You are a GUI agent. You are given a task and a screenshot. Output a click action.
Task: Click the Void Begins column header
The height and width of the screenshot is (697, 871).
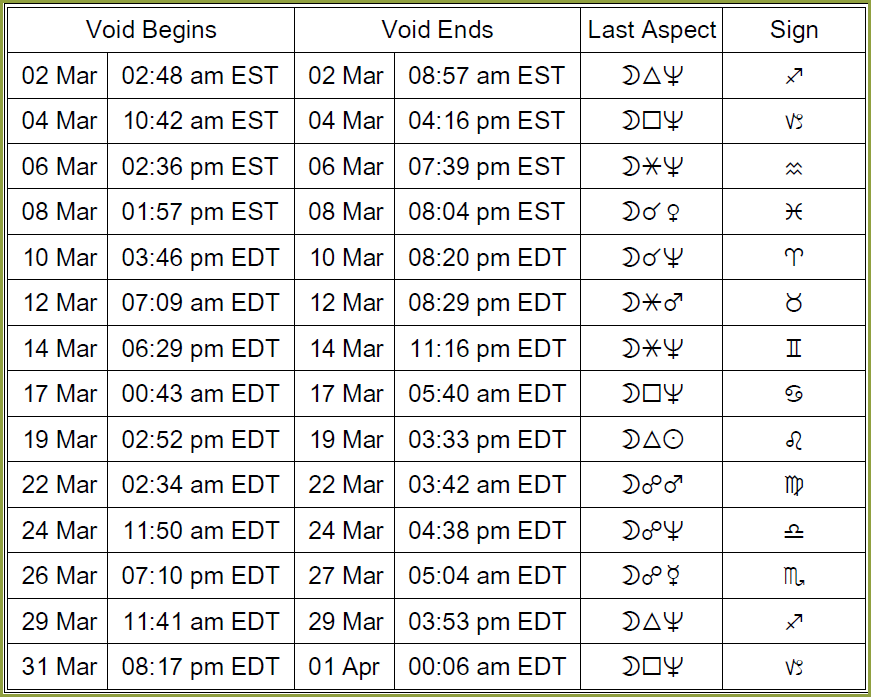click(151, 29)
